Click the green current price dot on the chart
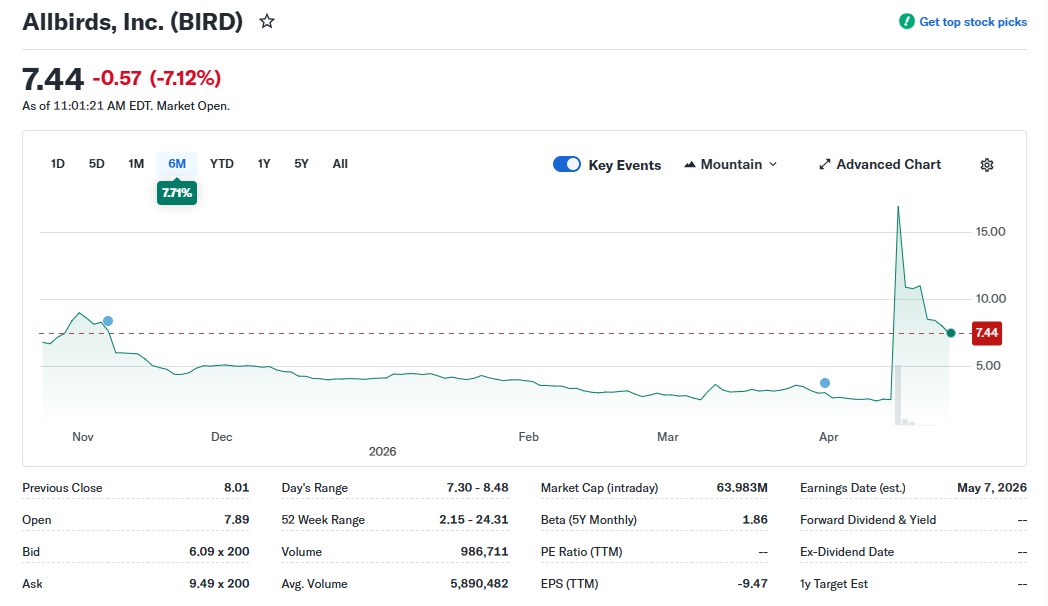1048x606 pixels. point(950,332)
